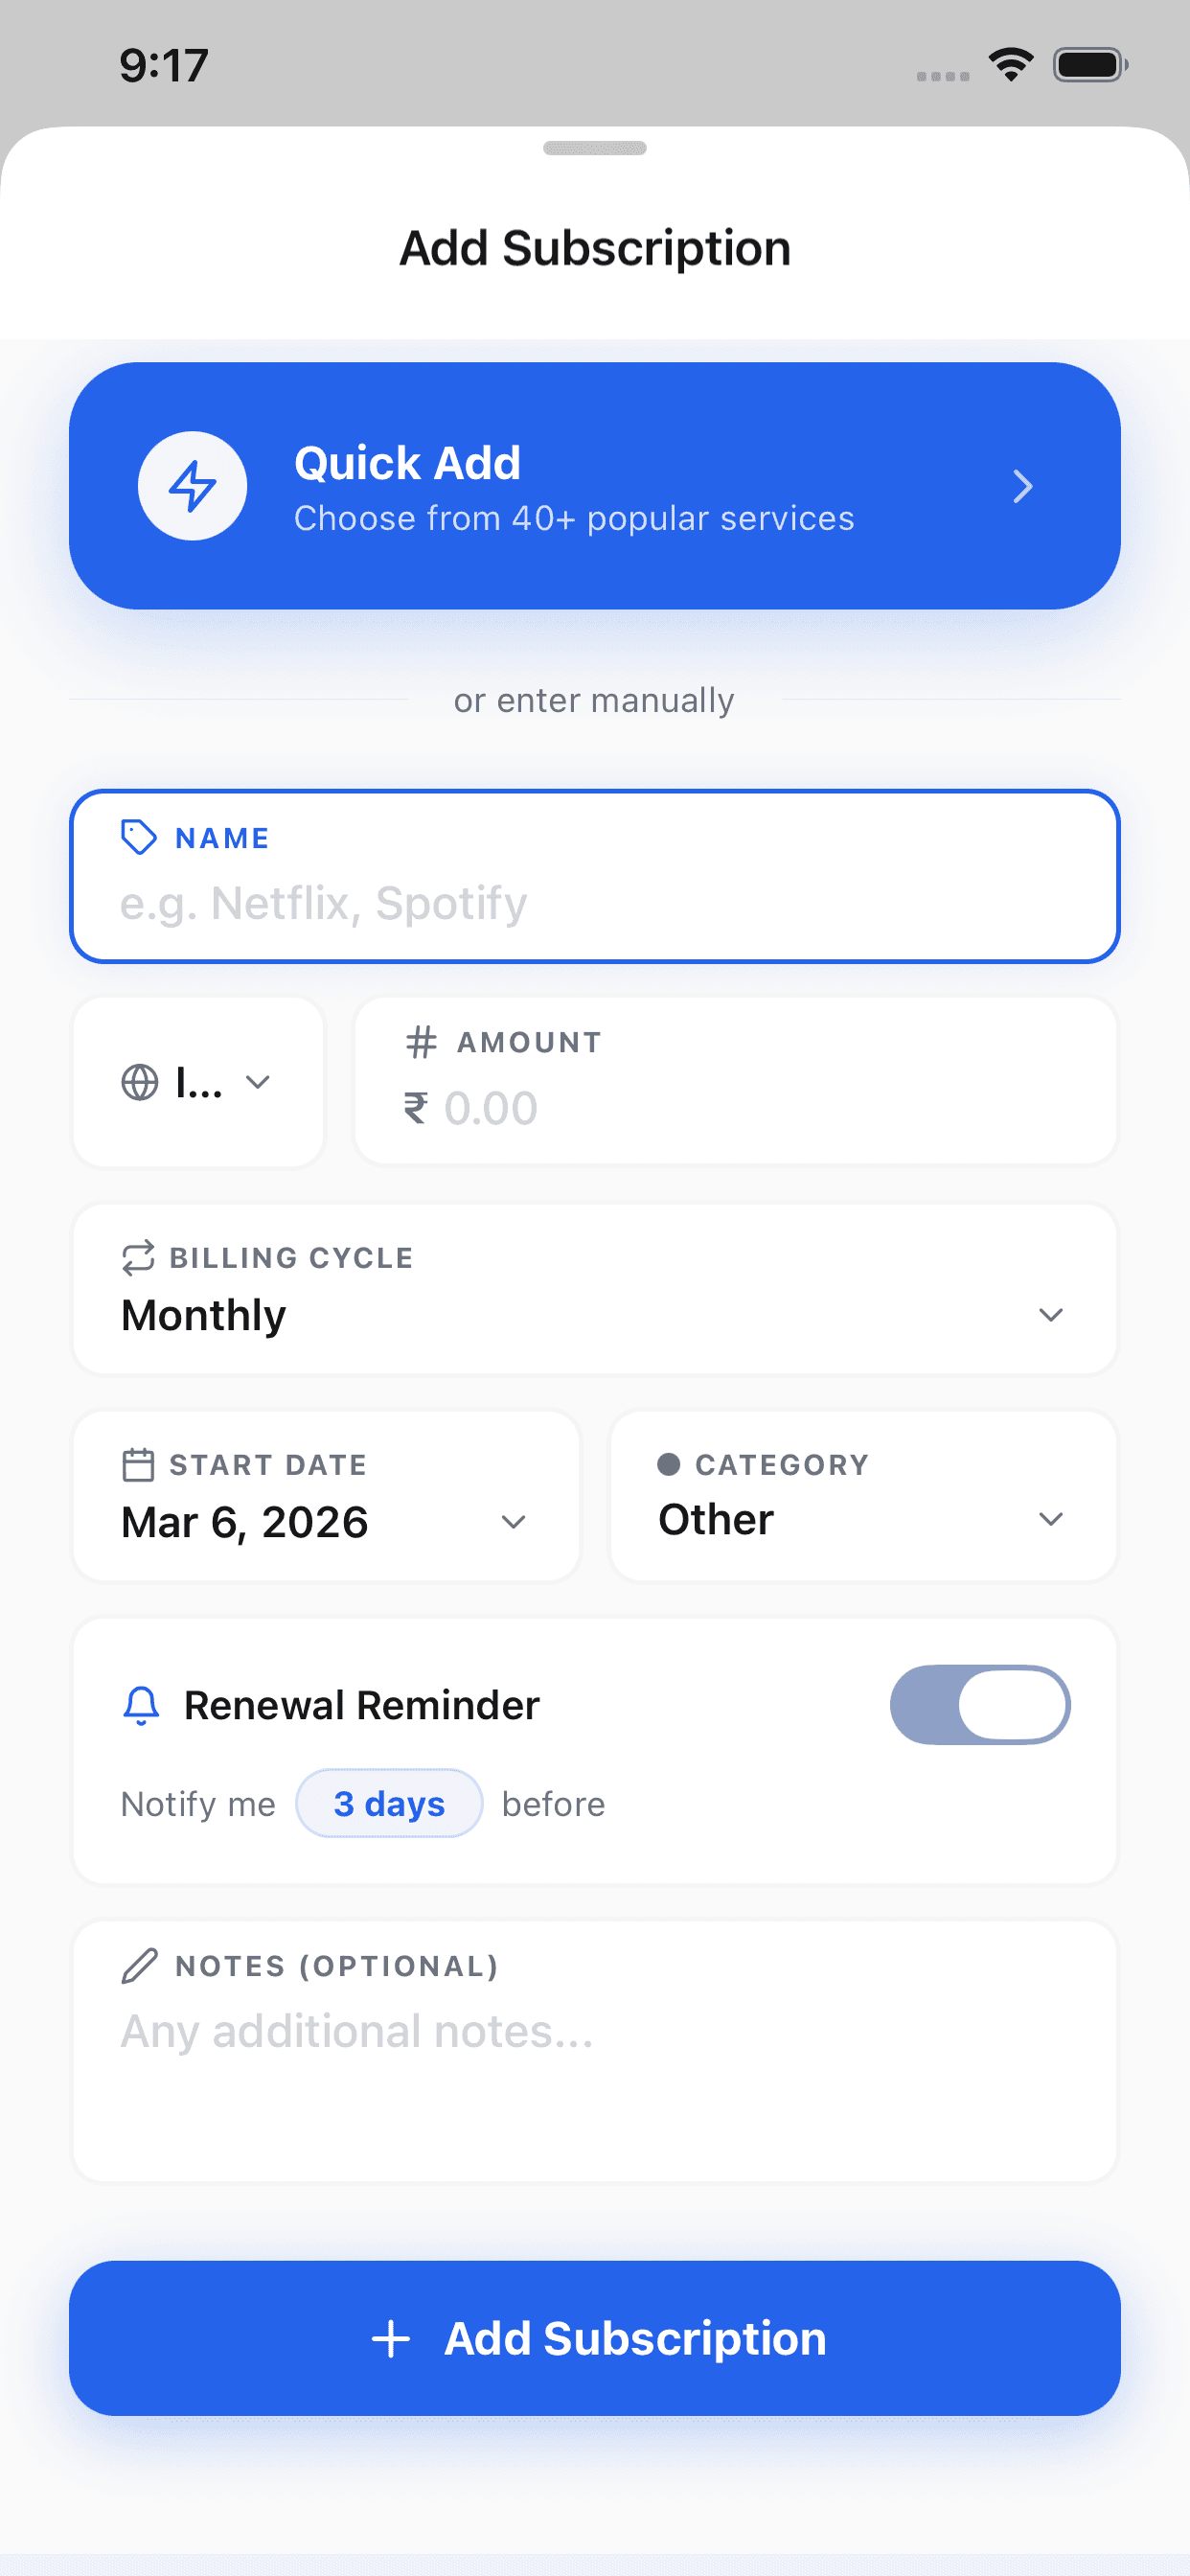Click the calendar icon by Start Date
Image resolution: width=1190 pixels, height=2576 pixels.
(x=138, y=1464)
